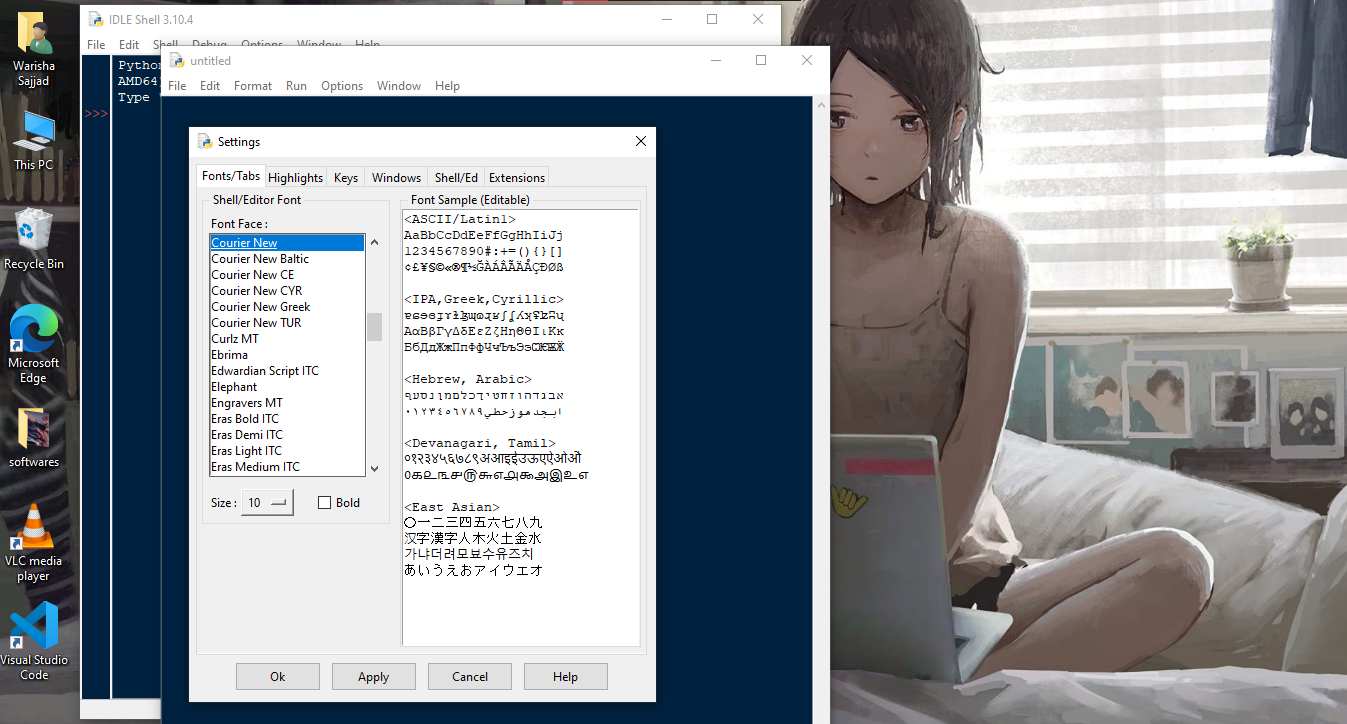Image resolution: width=1347 pixels, height=724 pixels.
Task: Open the This PC desktop icon
Action: tap(34, 140)
